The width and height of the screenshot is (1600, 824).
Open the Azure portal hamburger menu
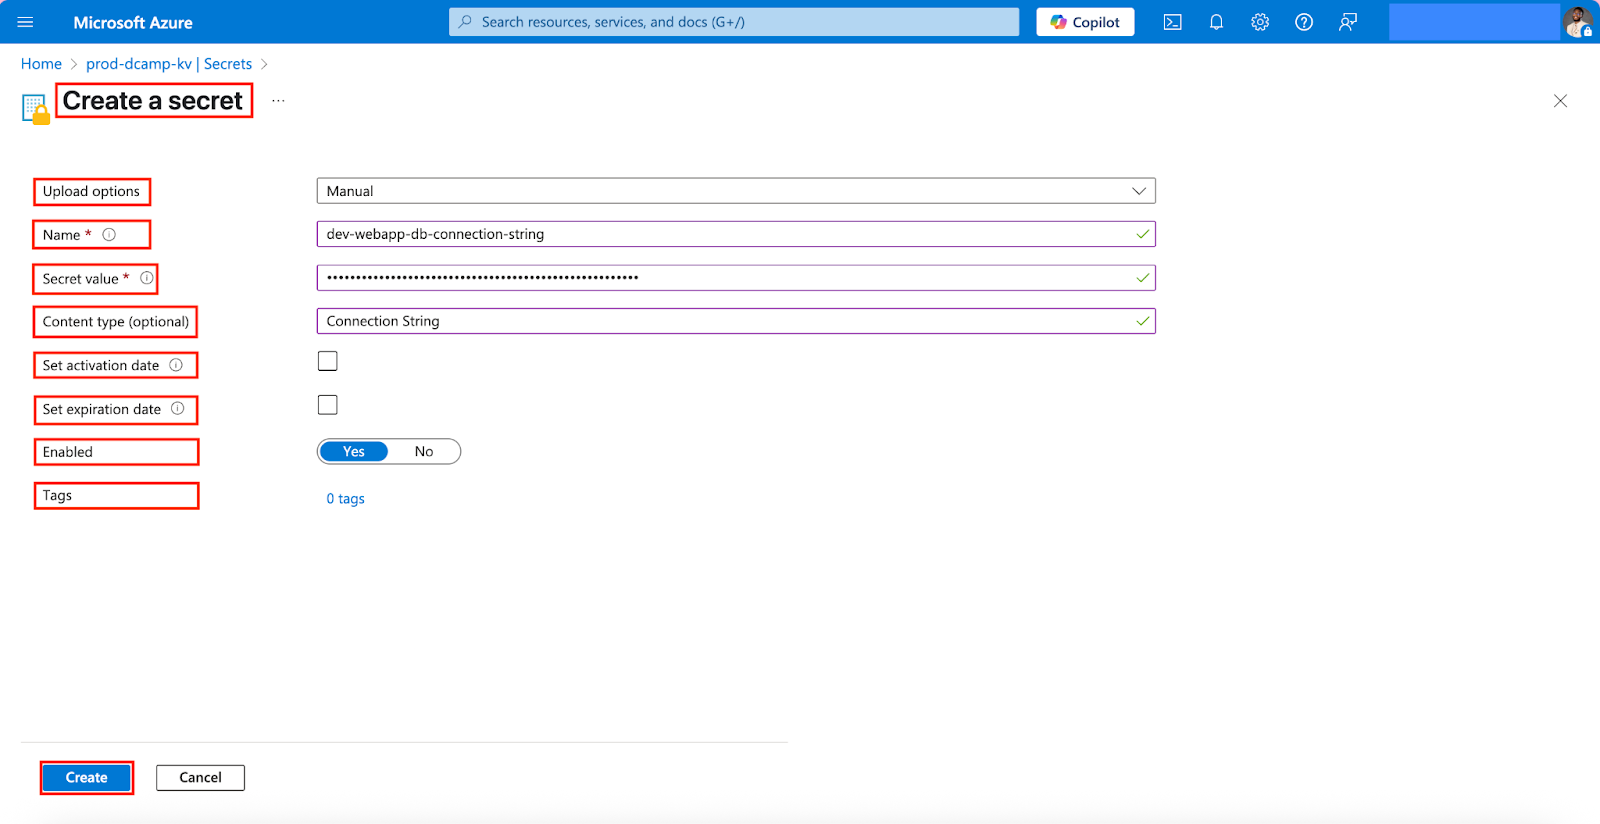[26, 22]
